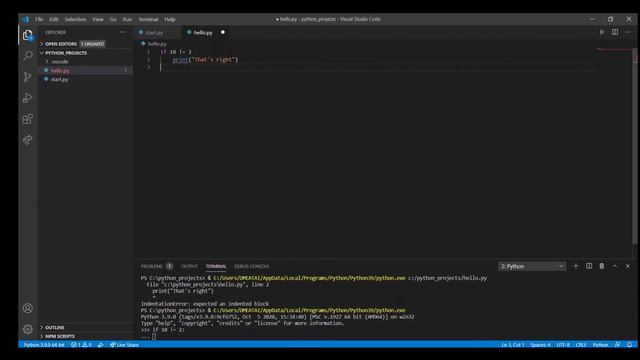Open the Live Share view icon
This screenshot has width=640, height=360.
click(28, 140)
